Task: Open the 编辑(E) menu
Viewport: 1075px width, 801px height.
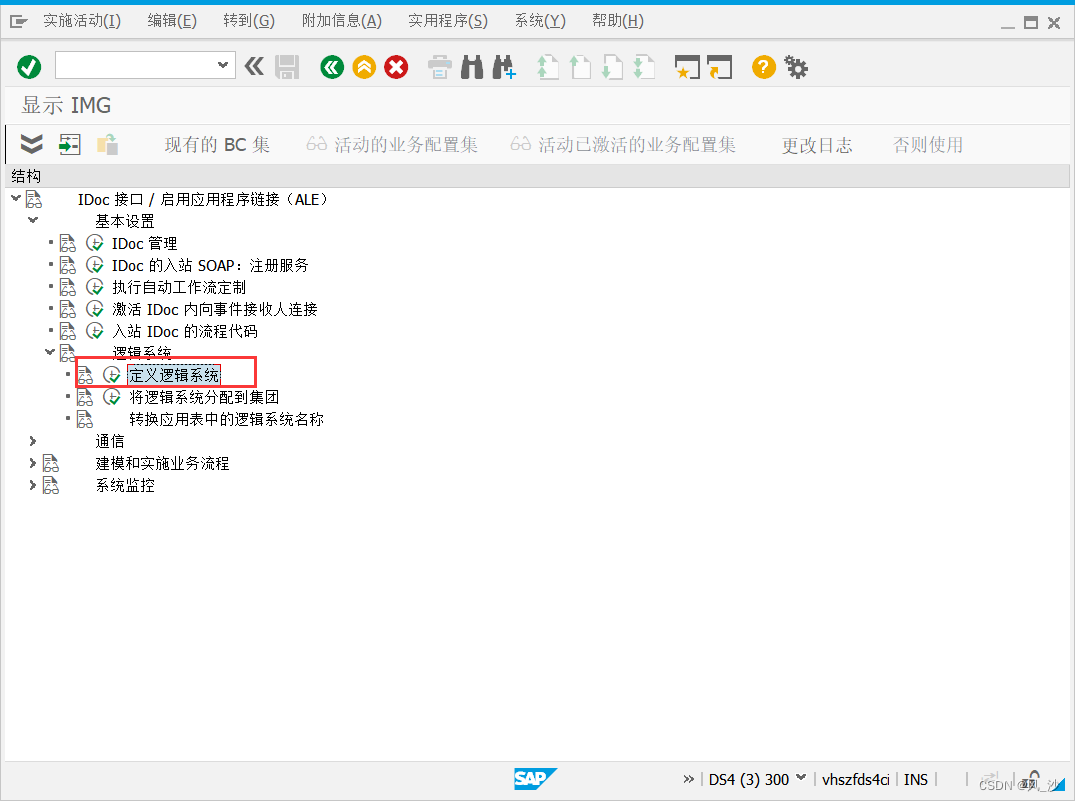Action: pyautogui.click(x=172, y=21)
